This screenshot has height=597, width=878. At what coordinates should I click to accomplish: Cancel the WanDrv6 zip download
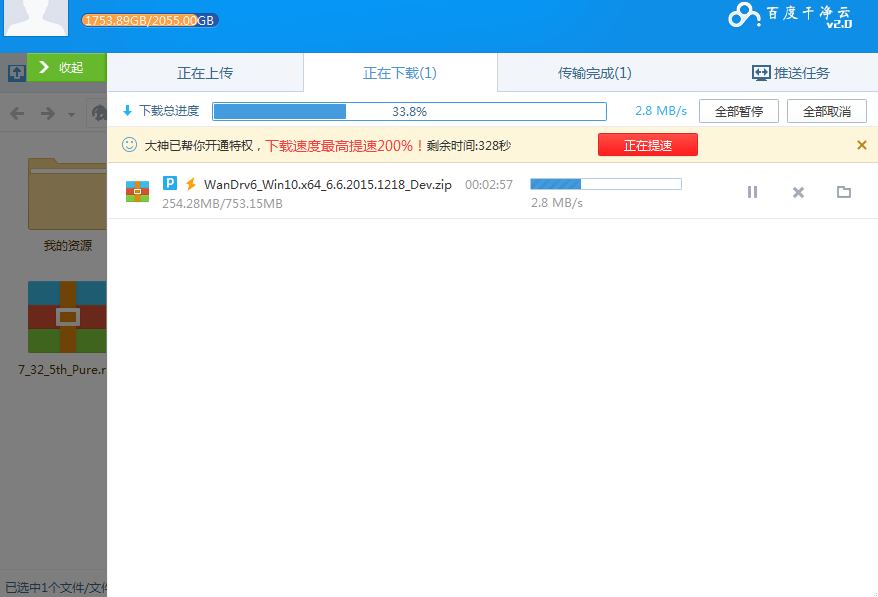[798, 193]
